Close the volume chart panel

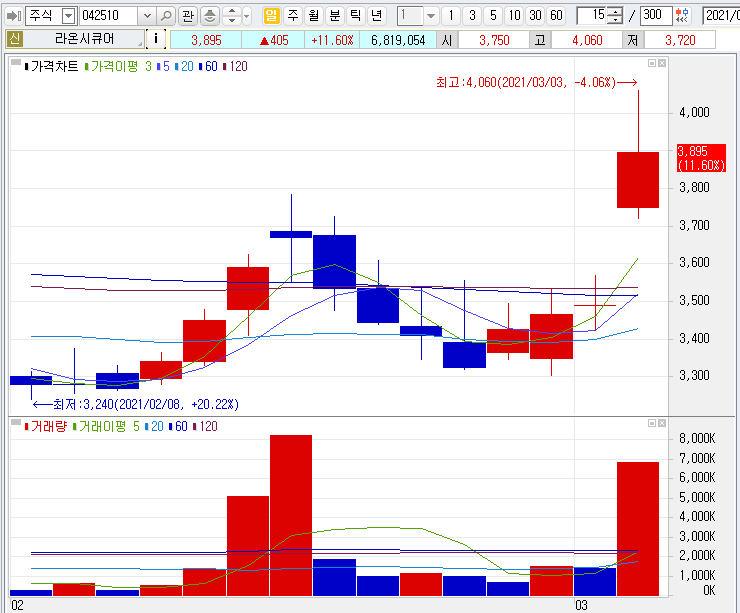(662, 423)
